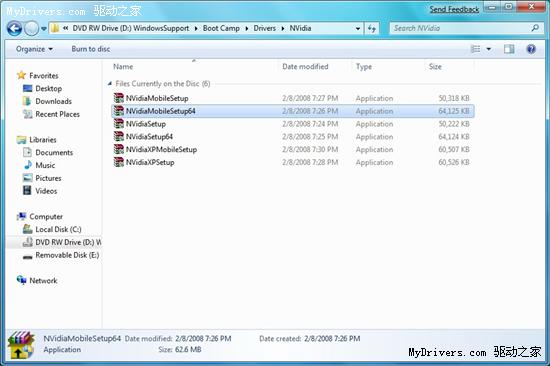550x366 pixels.
Task: Open the Organize menu
Action: (x=34, y=49)
